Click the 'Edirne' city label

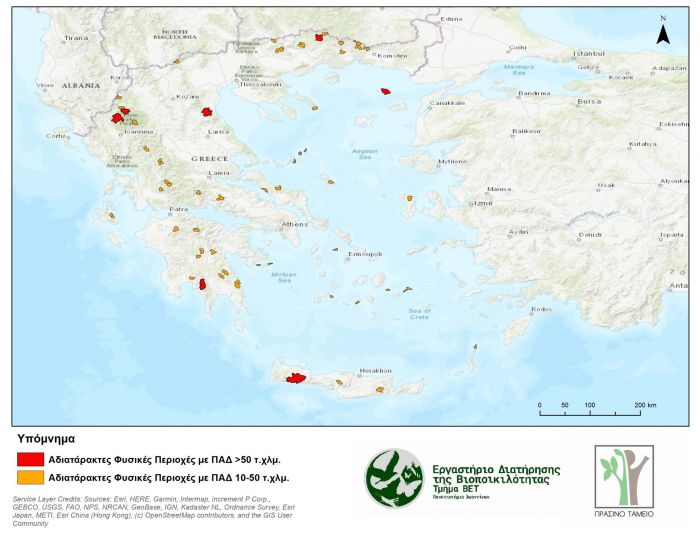451,19
